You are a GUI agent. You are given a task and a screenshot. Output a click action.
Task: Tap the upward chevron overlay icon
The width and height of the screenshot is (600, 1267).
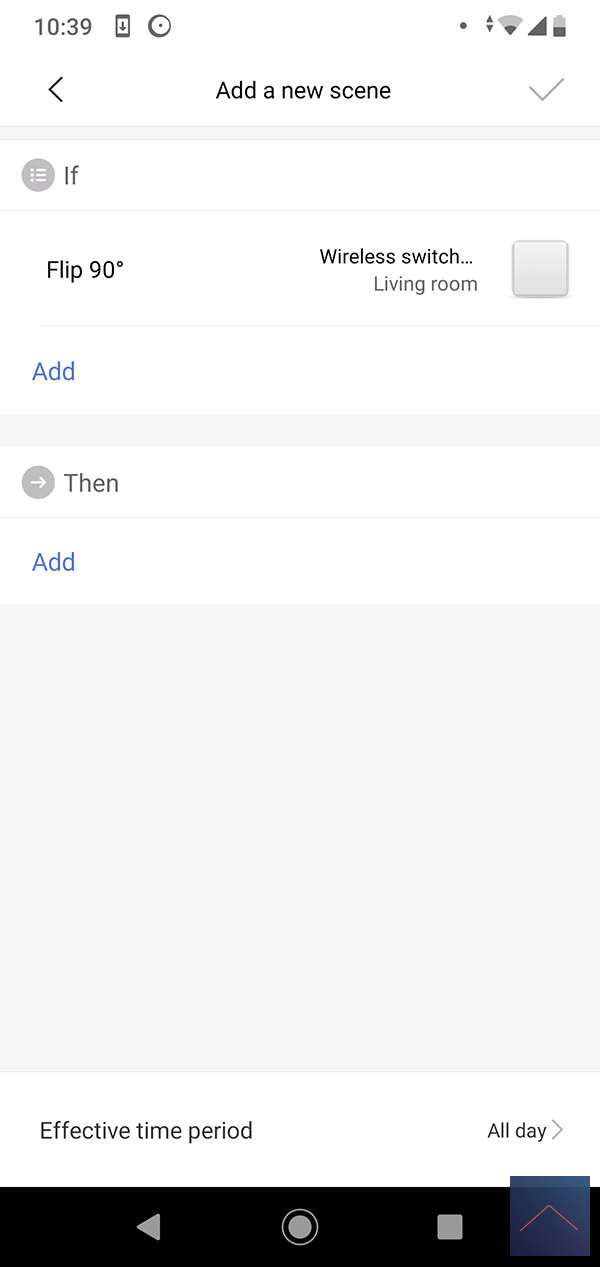tap(549, 1217)
